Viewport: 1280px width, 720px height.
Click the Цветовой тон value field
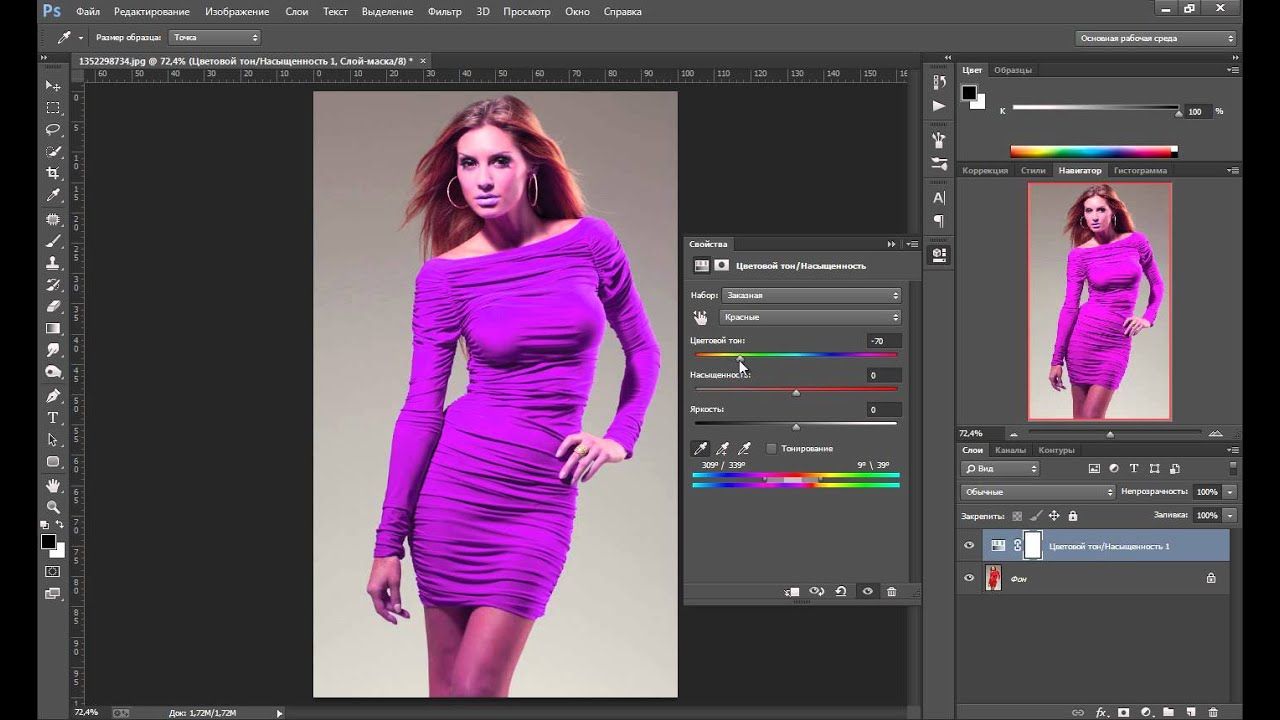(883, 341)
